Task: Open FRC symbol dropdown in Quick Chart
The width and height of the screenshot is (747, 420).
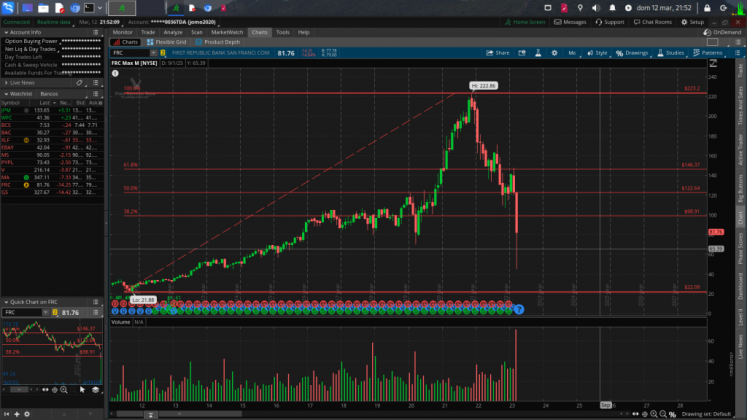Action: click(45, 312)
